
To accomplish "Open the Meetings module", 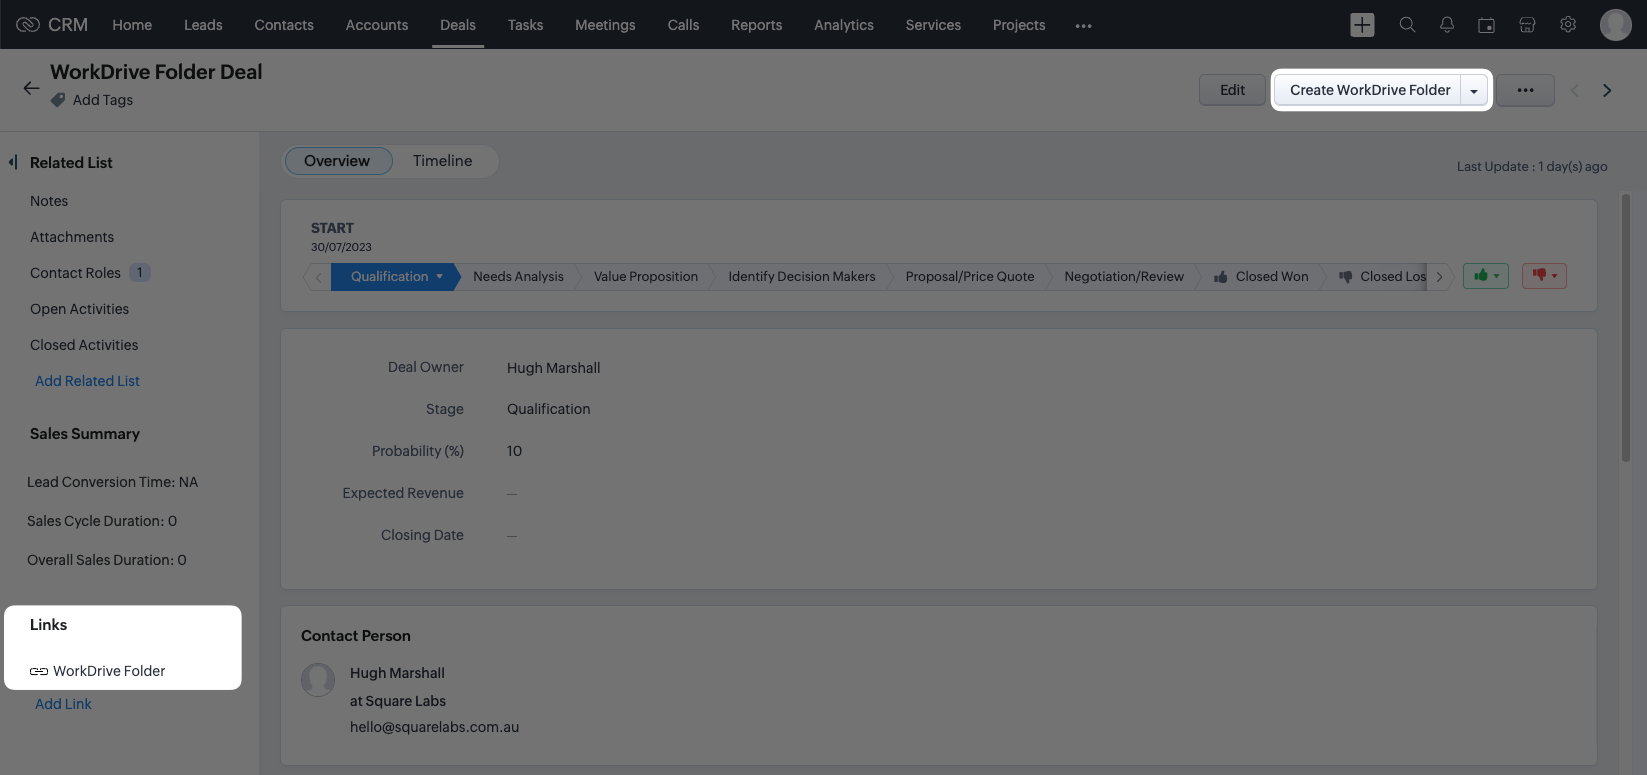I will pos(605,25).
